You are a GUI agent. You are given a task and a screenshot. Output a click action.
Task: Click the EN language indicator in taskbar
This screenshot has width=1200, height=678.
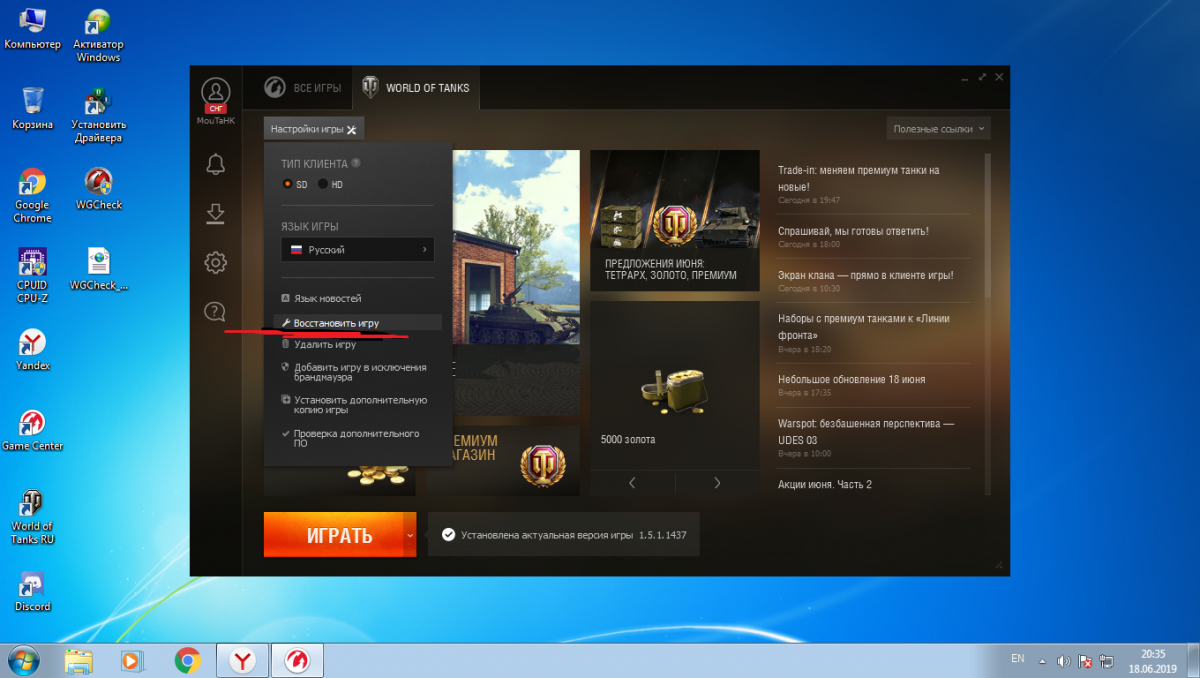[1017, 659]
